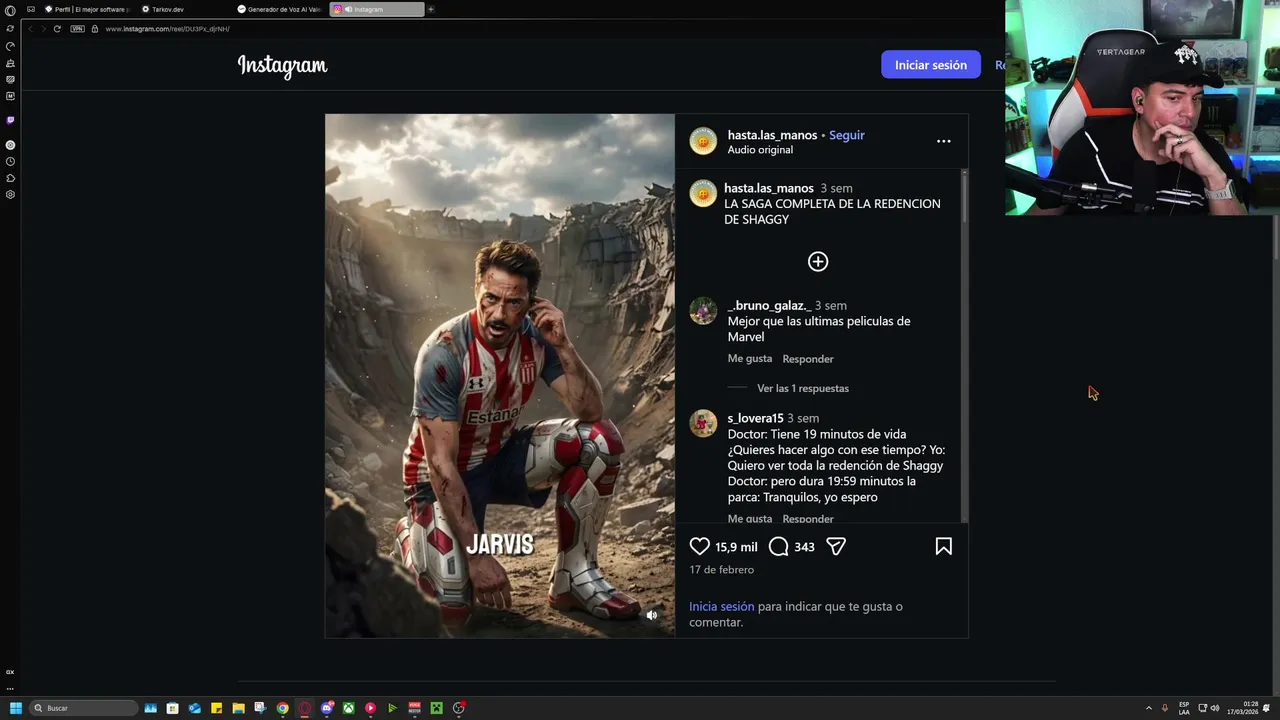1280x720 pixels.
Task: Click the ESP LAA language indicator
Action: click(1184, 708)
